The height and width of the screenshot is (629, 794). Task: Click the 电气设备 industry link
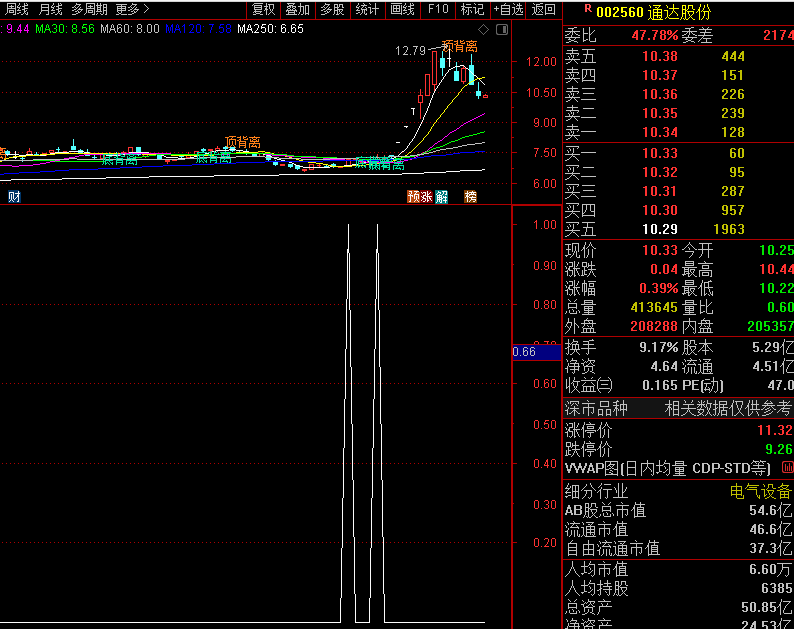(761, 491)
